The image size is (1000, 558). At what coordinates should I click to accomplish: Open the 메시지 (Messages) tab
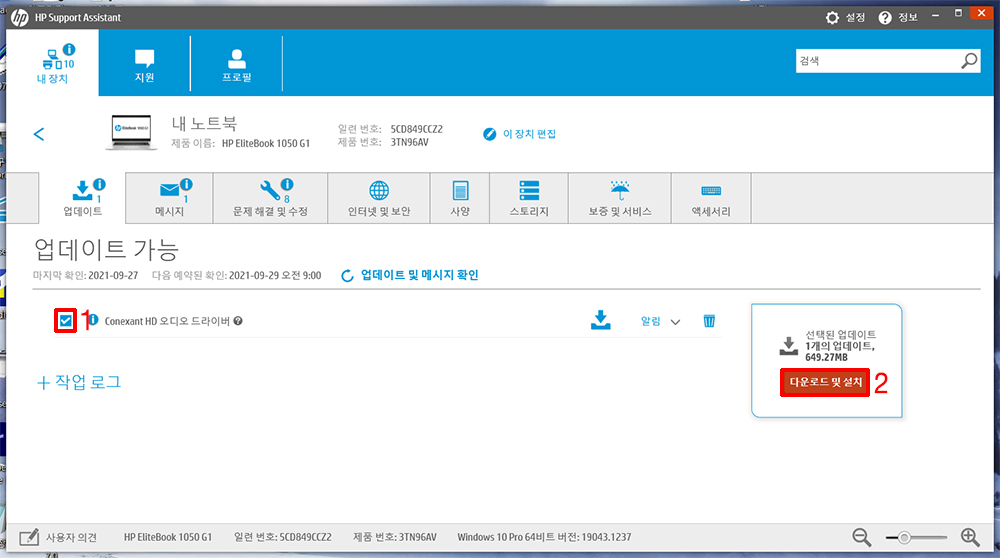[170, 198]
